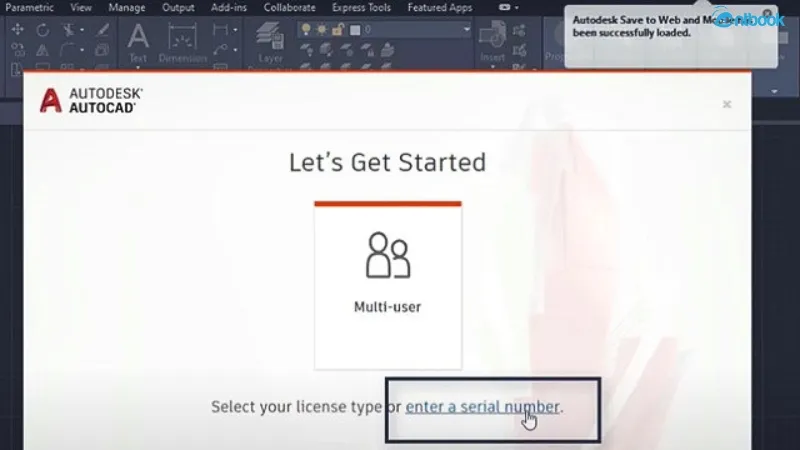Click the Dimension tool icon

(x=182, y=38)
